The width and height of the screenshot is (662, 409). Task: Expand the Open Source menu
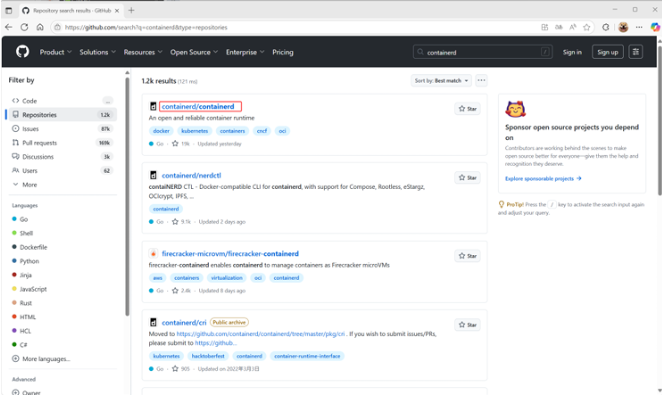pos(194,52)
